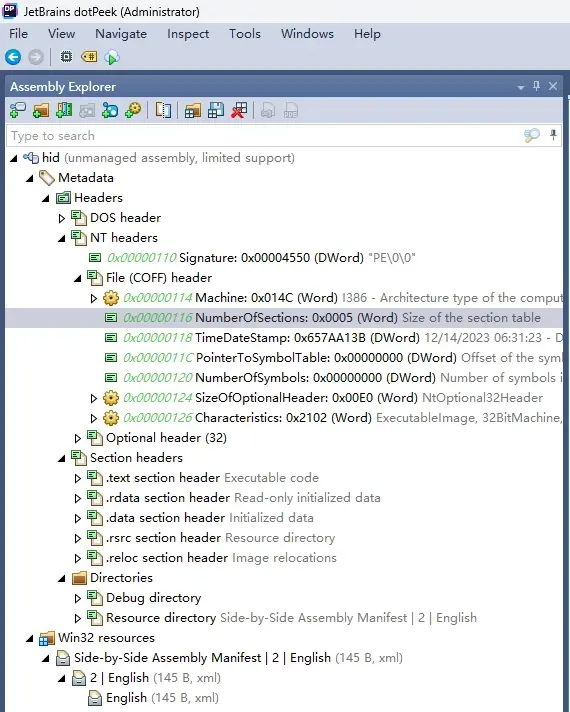Click the Metadata tag icon
Image resolution: width=570 pixels, height=712 pixels.
[x=46, y=178]
